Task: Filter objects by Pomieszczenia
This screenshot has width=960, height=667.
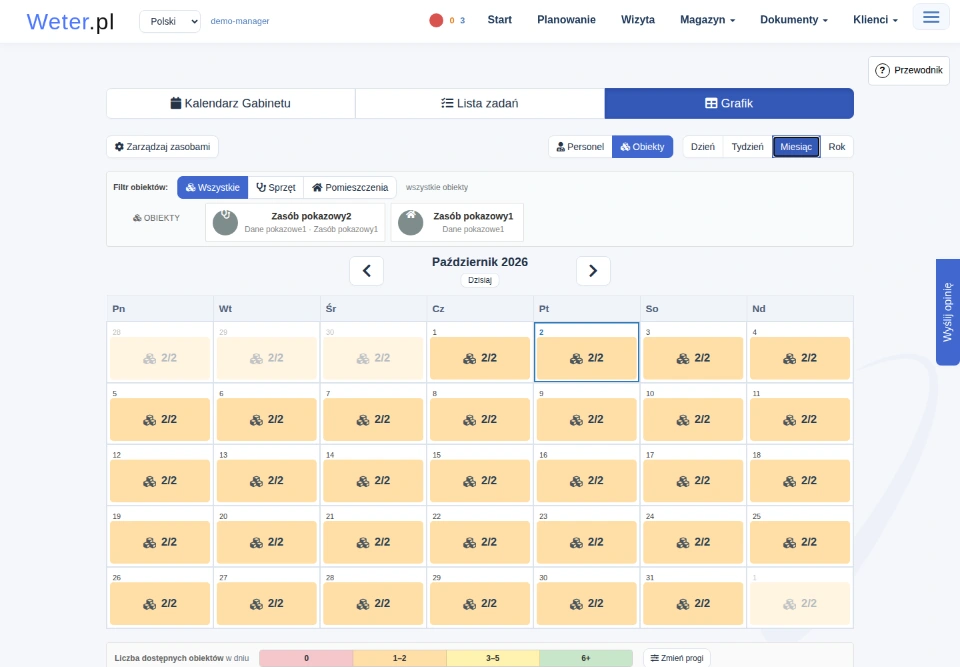Action: 350,187
